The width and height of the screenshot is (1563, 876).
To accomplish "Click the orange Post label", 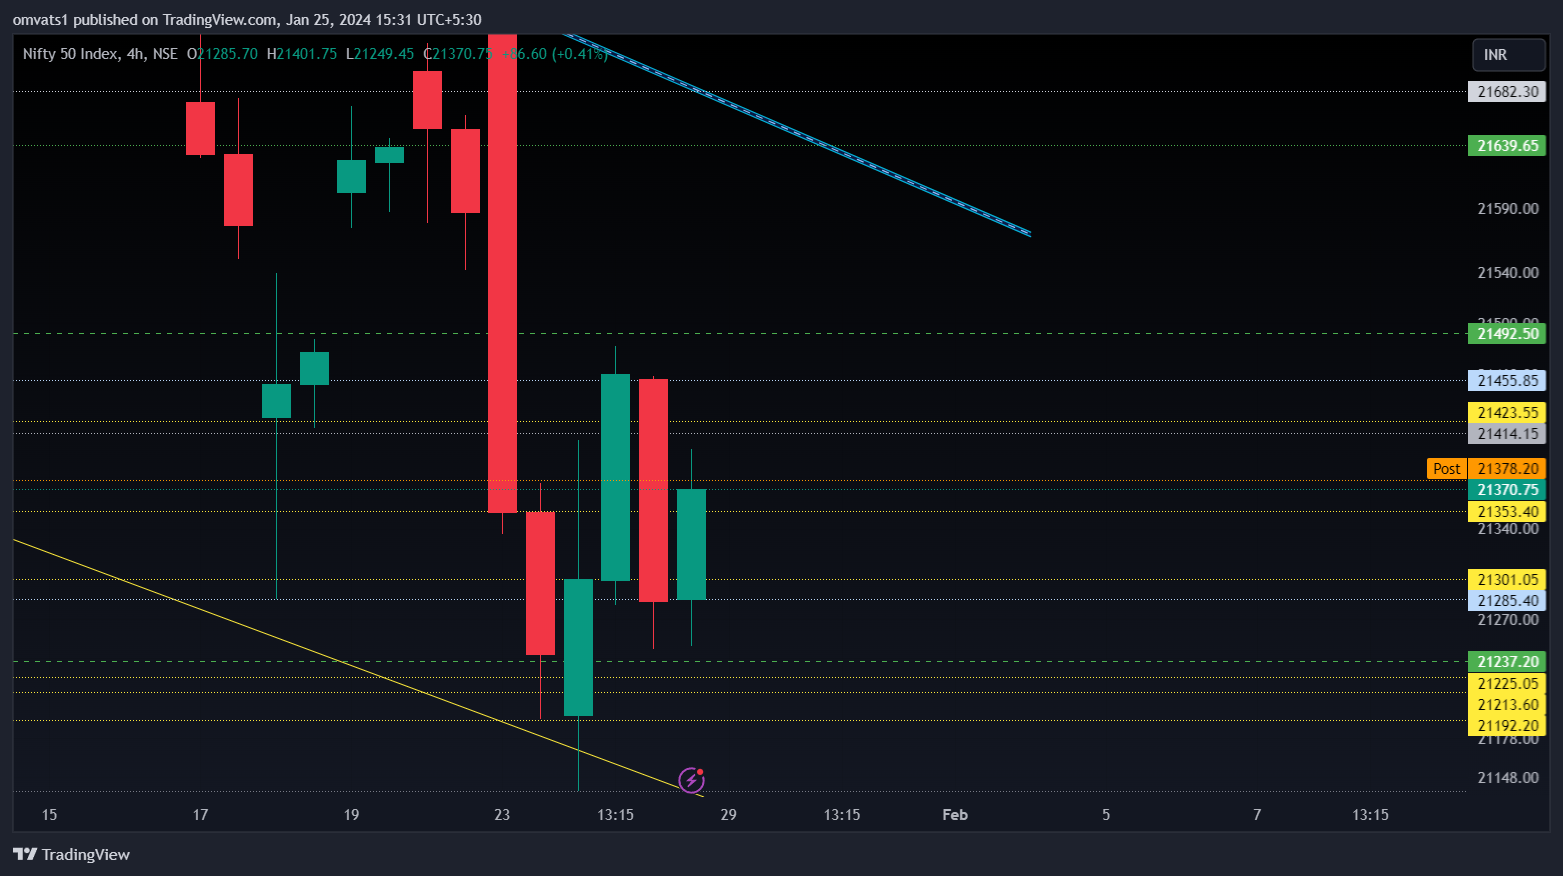I will pyautogui.click(x=1446, y=469).
